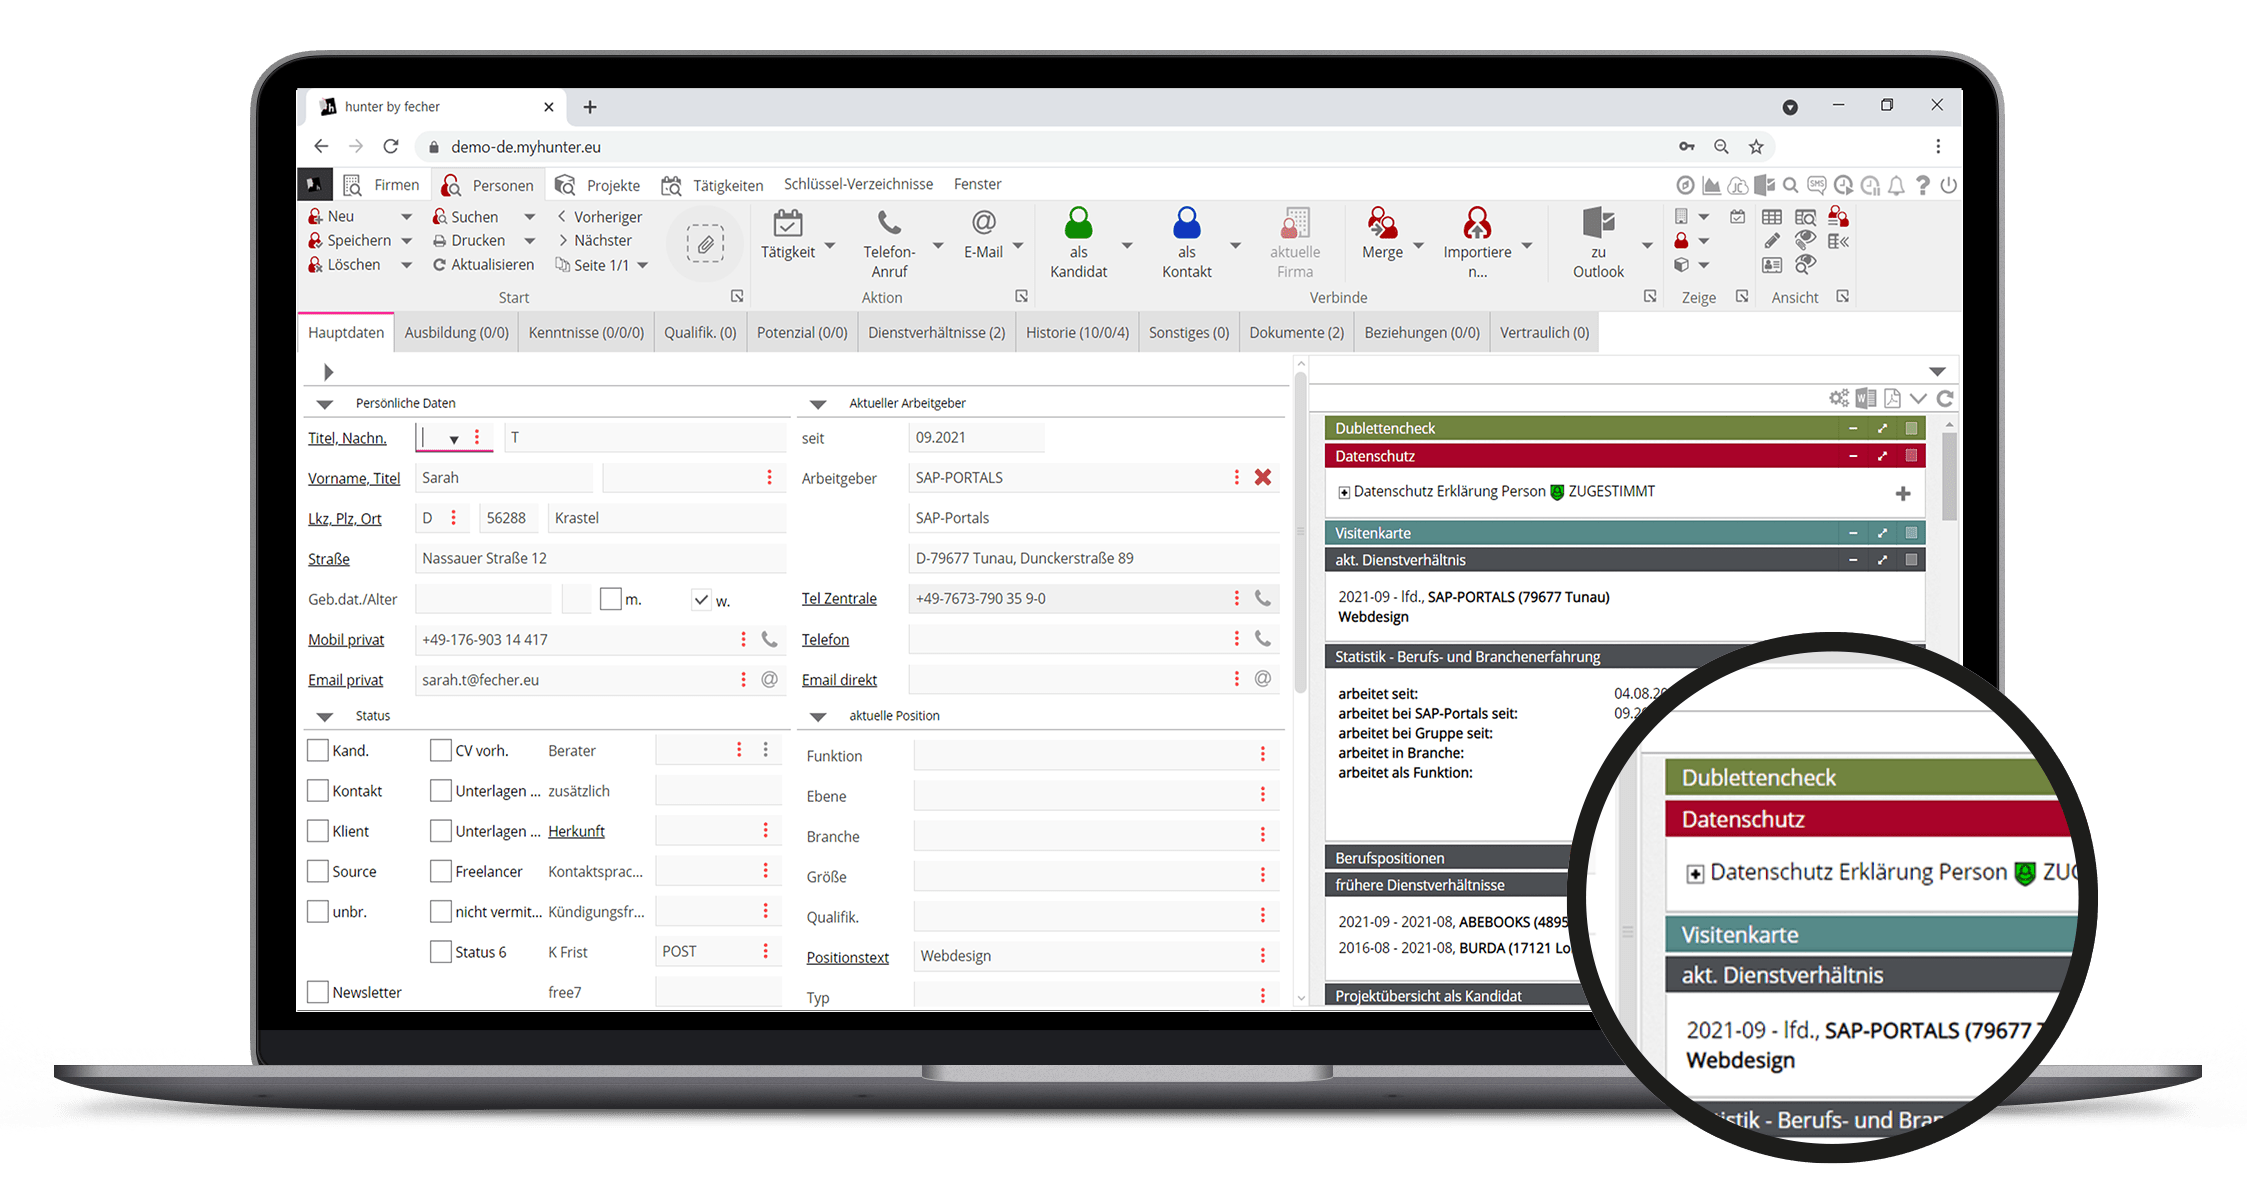Open the 'Neu' dropdown arrow
The width and height of the screenshot is (2247, 1199).
click(406, 215)
